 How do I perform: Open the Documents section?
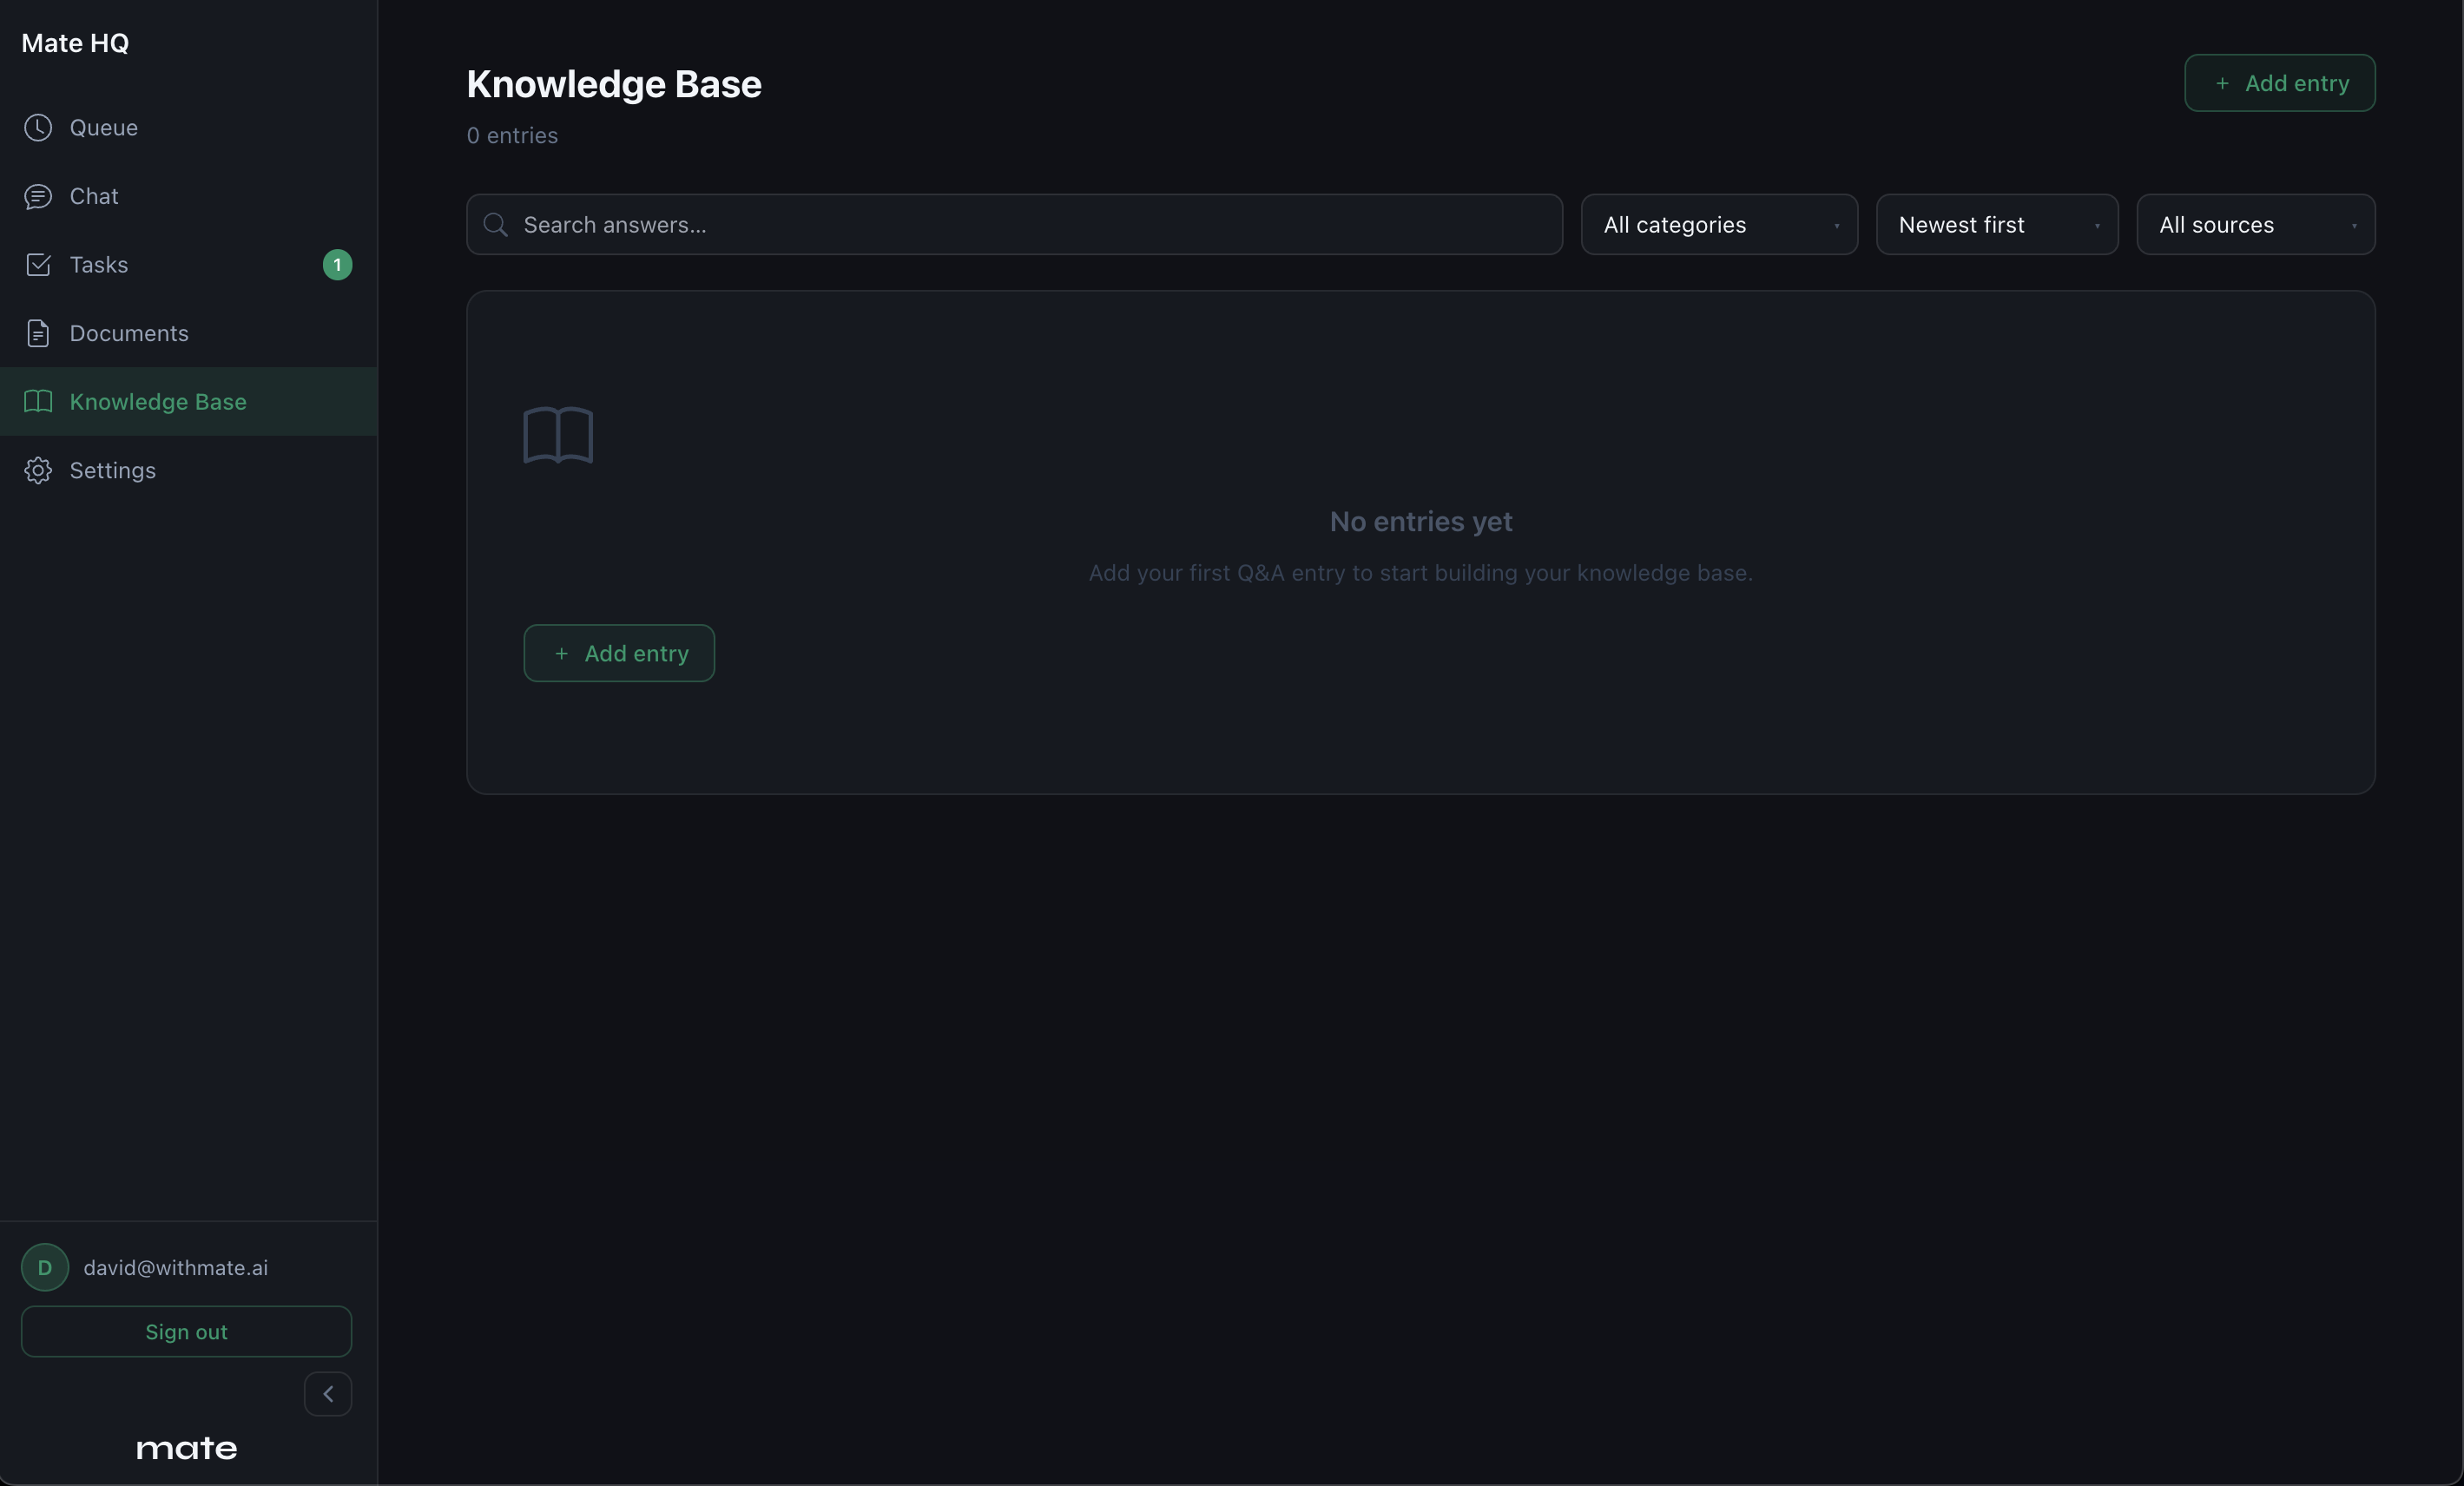coord(188,333)
